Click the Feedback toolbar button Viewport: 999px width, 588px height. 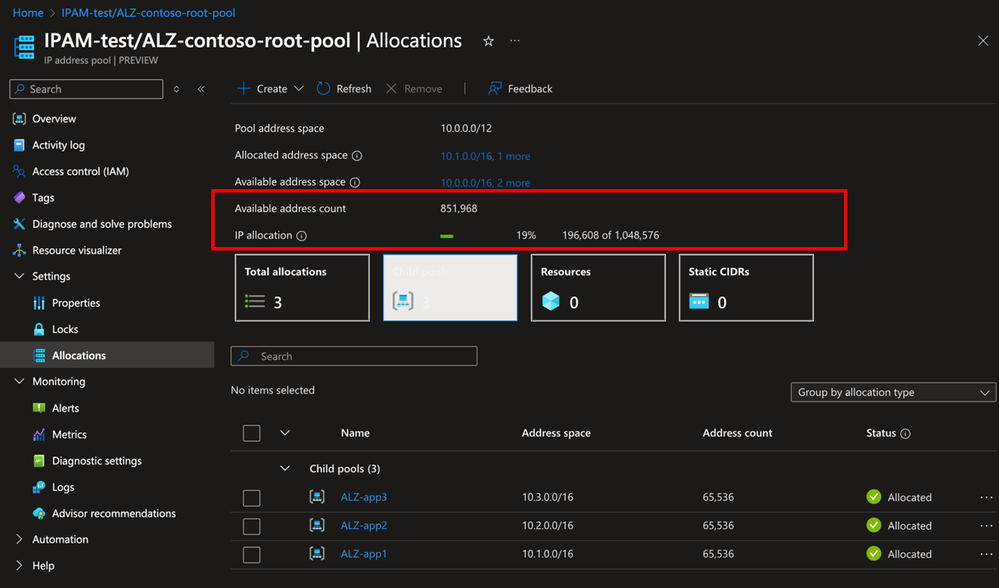coord(520,89)
